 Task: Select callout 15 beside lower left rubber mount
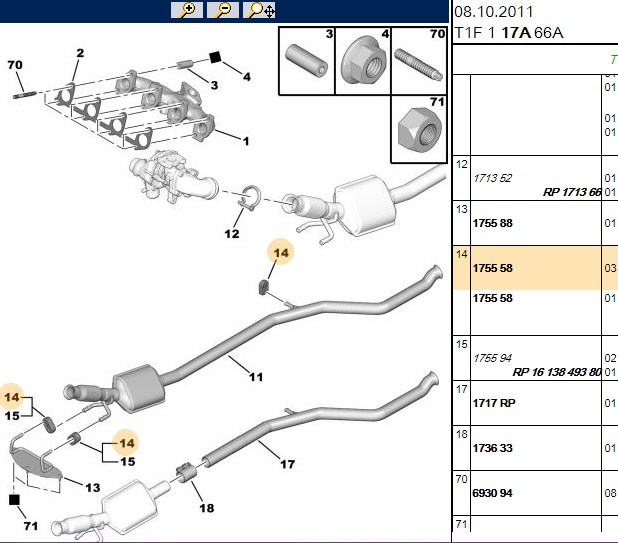tap(12, 416)
